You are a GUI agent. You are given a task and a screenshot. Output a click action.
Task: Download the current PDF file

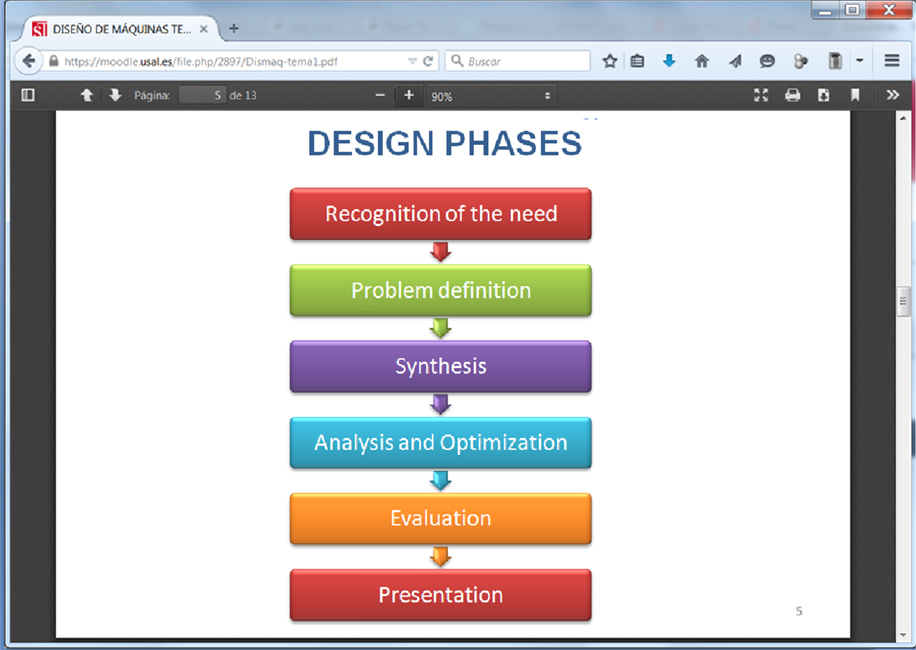tap(822, 95)
